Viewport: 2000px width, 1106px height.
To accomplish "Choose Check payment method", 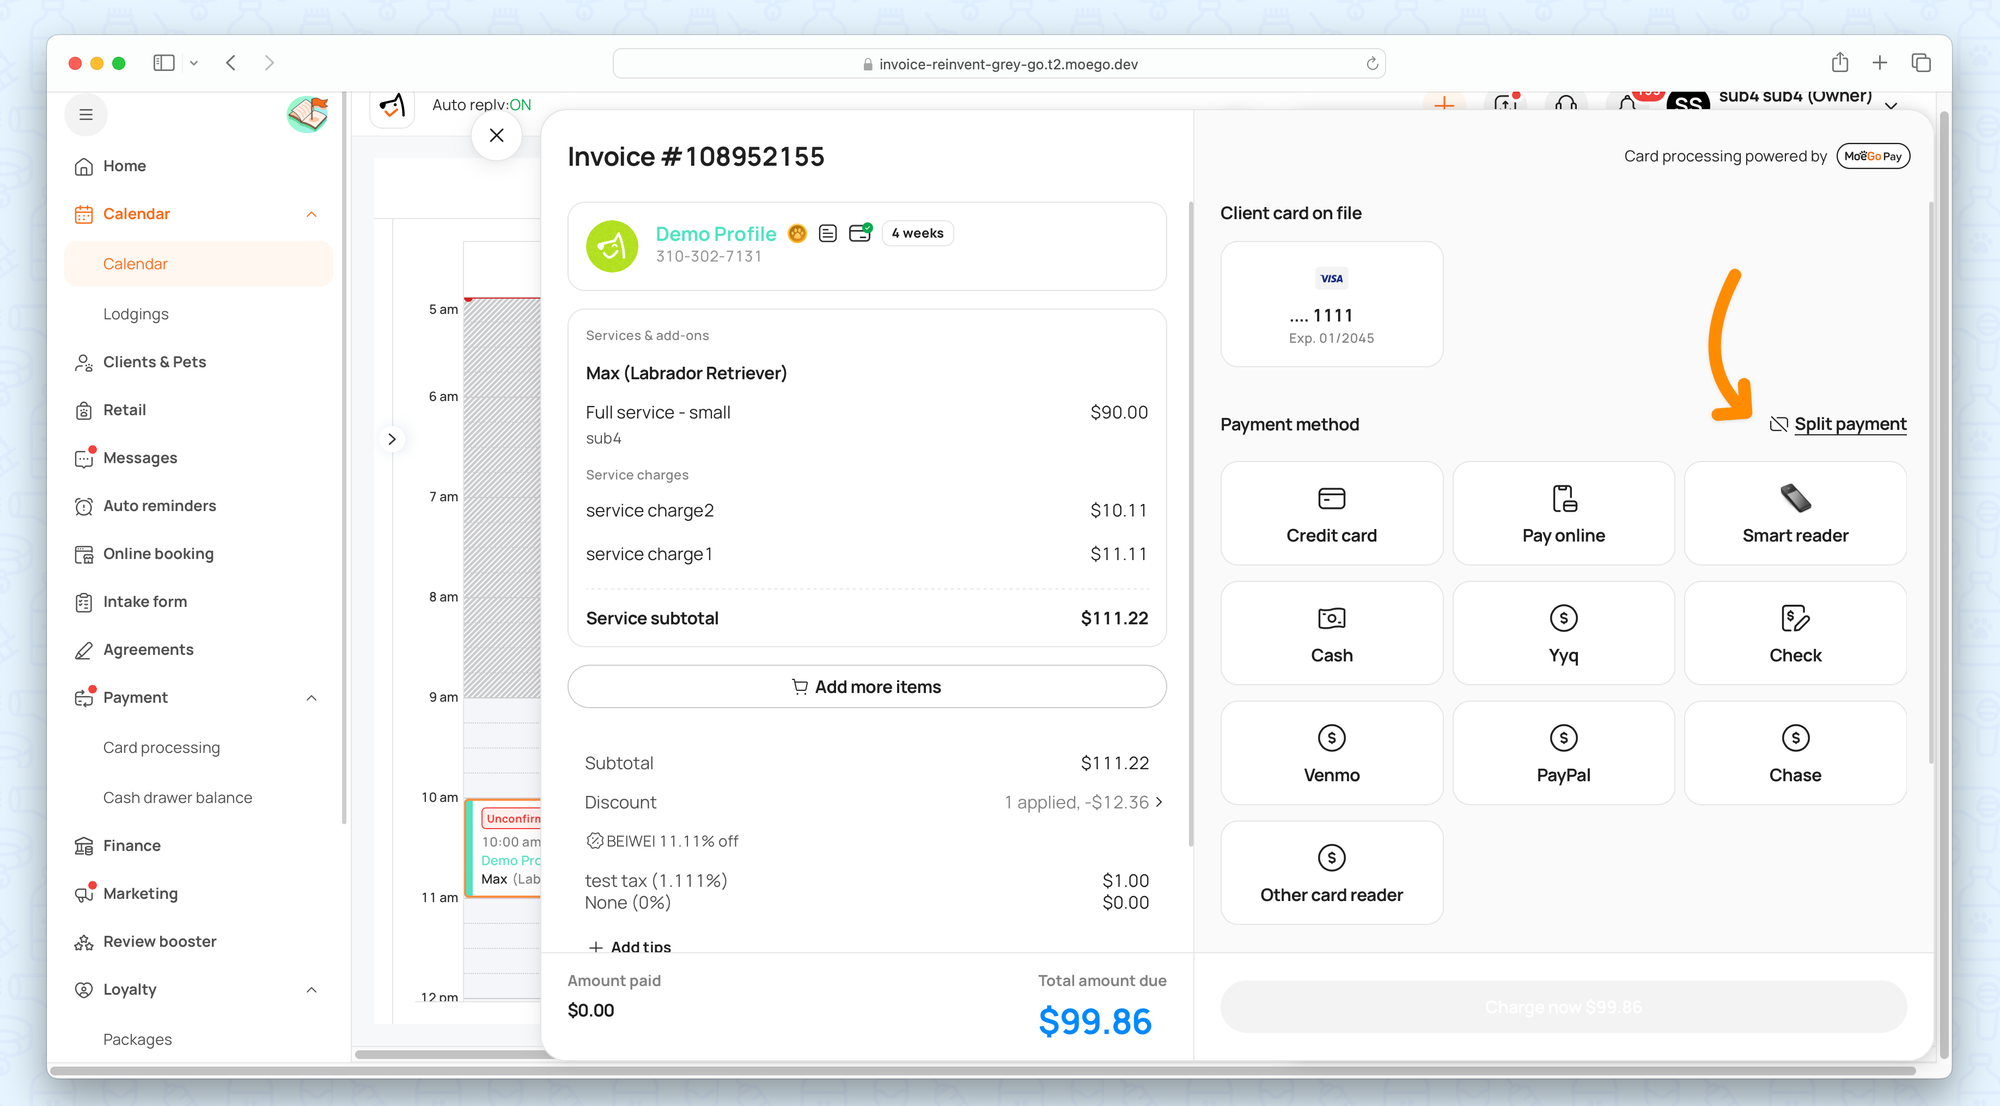I will click(1795, 634).
